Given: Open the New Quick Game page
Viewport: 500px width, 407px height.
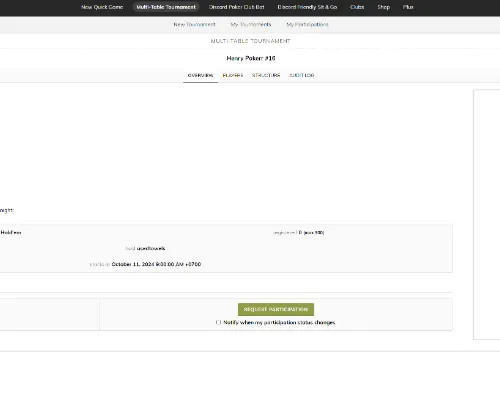Looking at the screenshot, I should pyautogui.click(x=102, y=7).
